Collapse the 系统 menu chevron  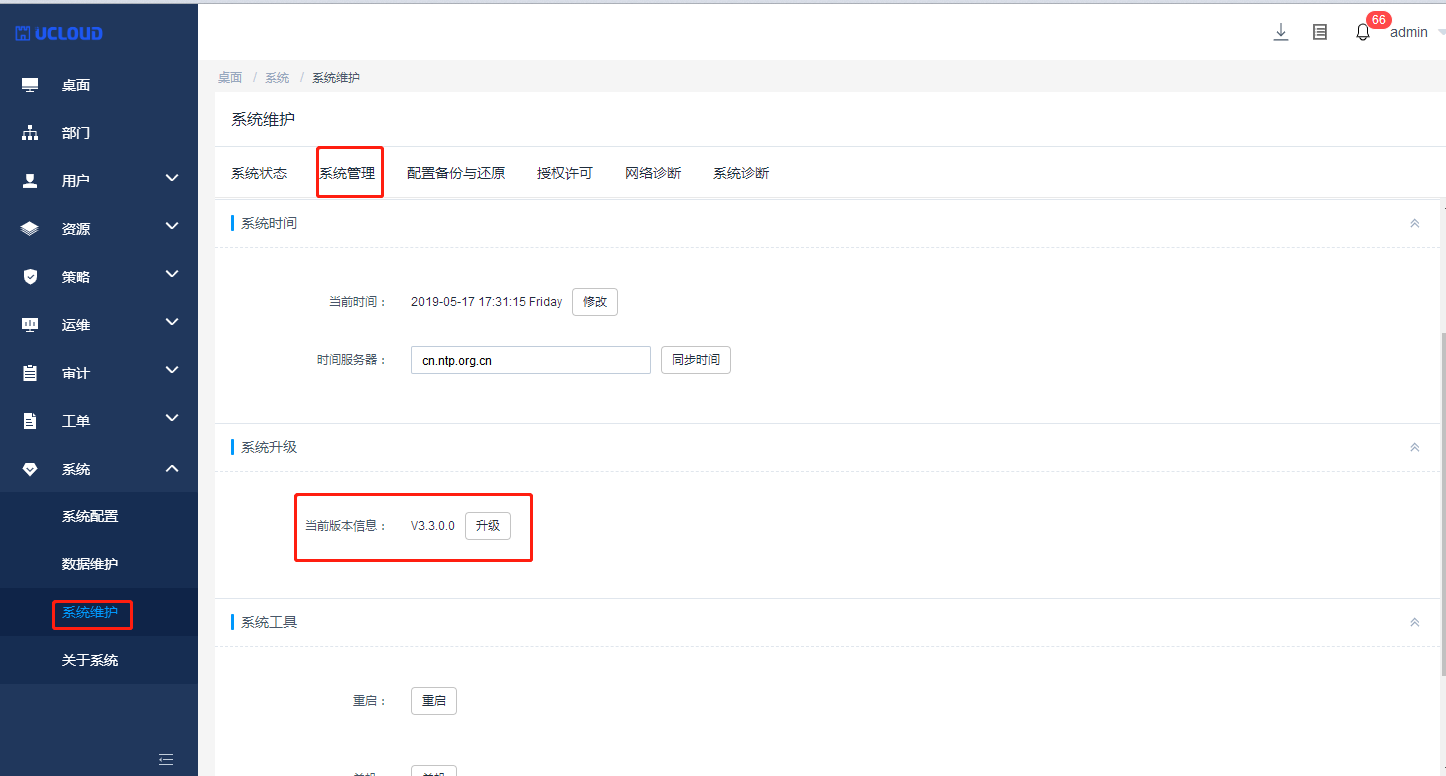172,468
